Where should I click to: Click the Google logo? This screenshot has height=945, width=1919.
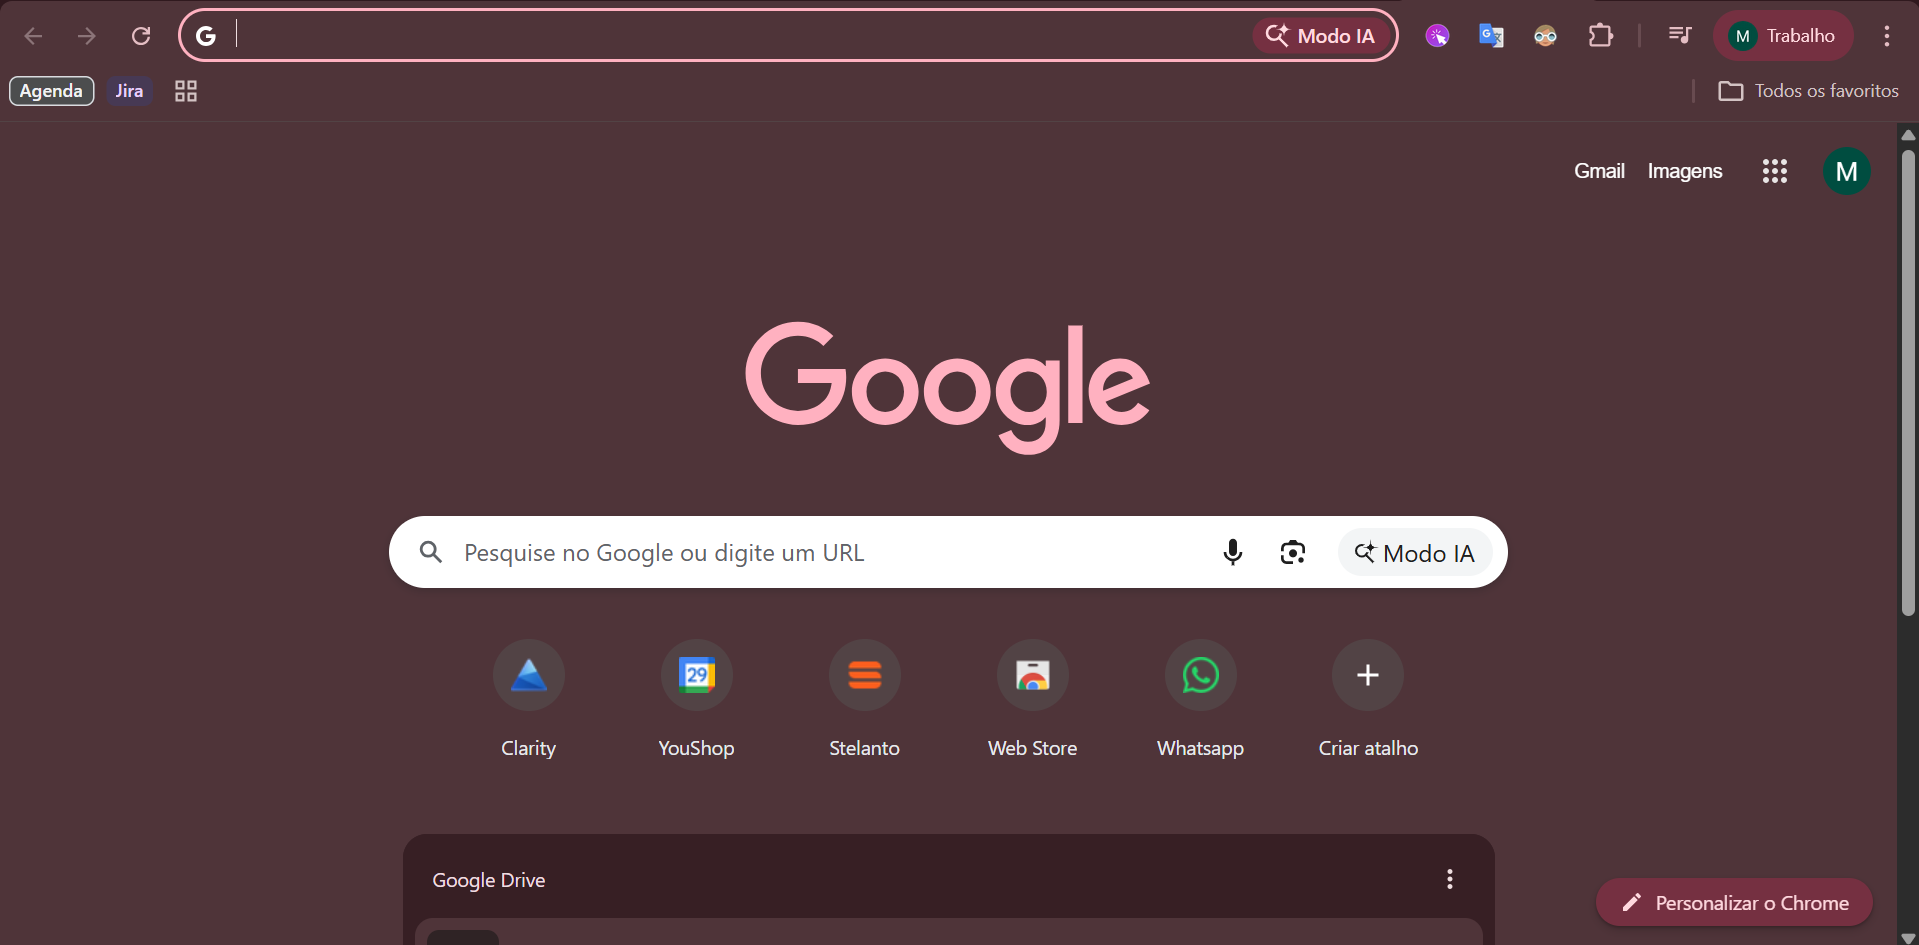click(x=948, y=386)
